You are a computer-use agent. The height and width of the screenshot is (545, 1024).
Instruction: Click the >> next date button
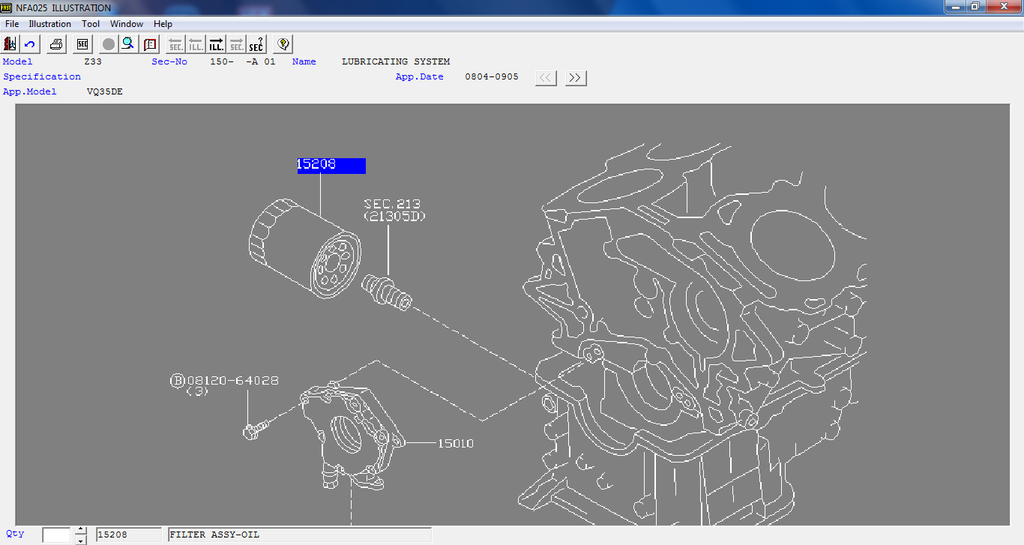click(x=575, y=78)
